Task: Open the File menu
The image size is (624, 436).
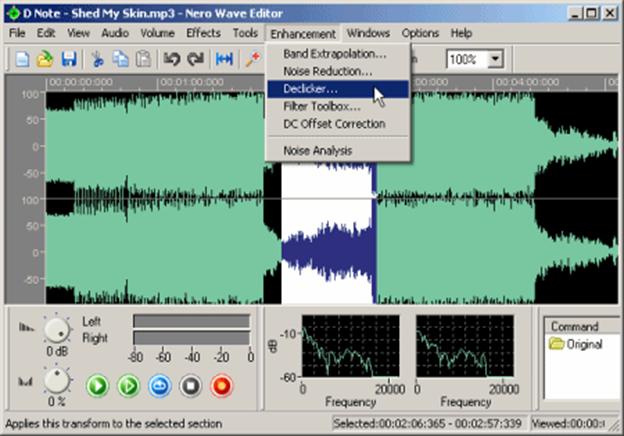Action: (17, 33)
